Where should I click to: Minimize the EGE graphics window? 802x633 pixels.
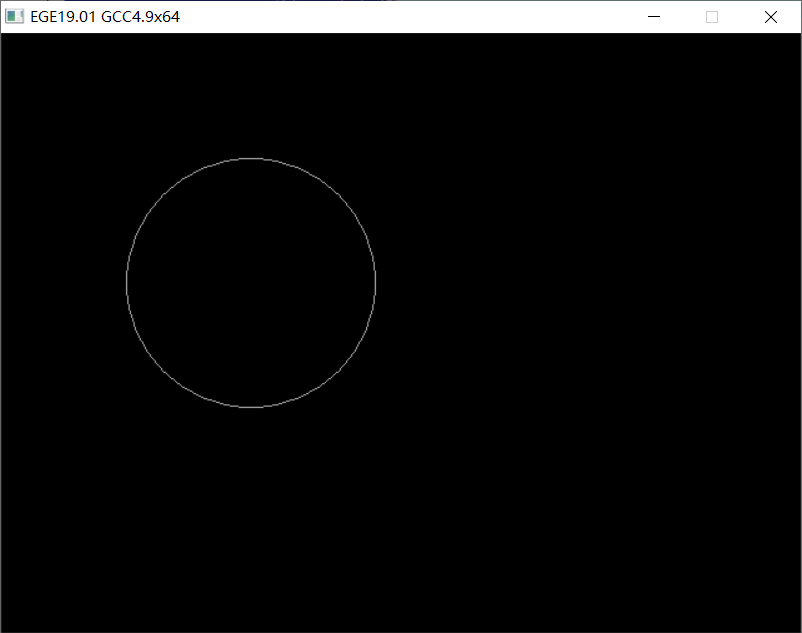pos(654,16)
